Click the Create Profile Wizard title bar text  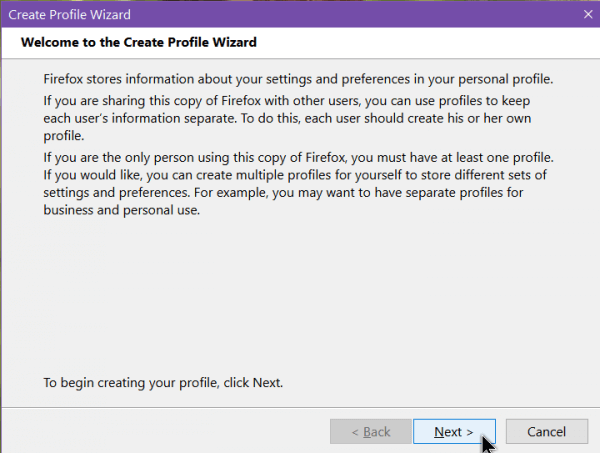69,15
